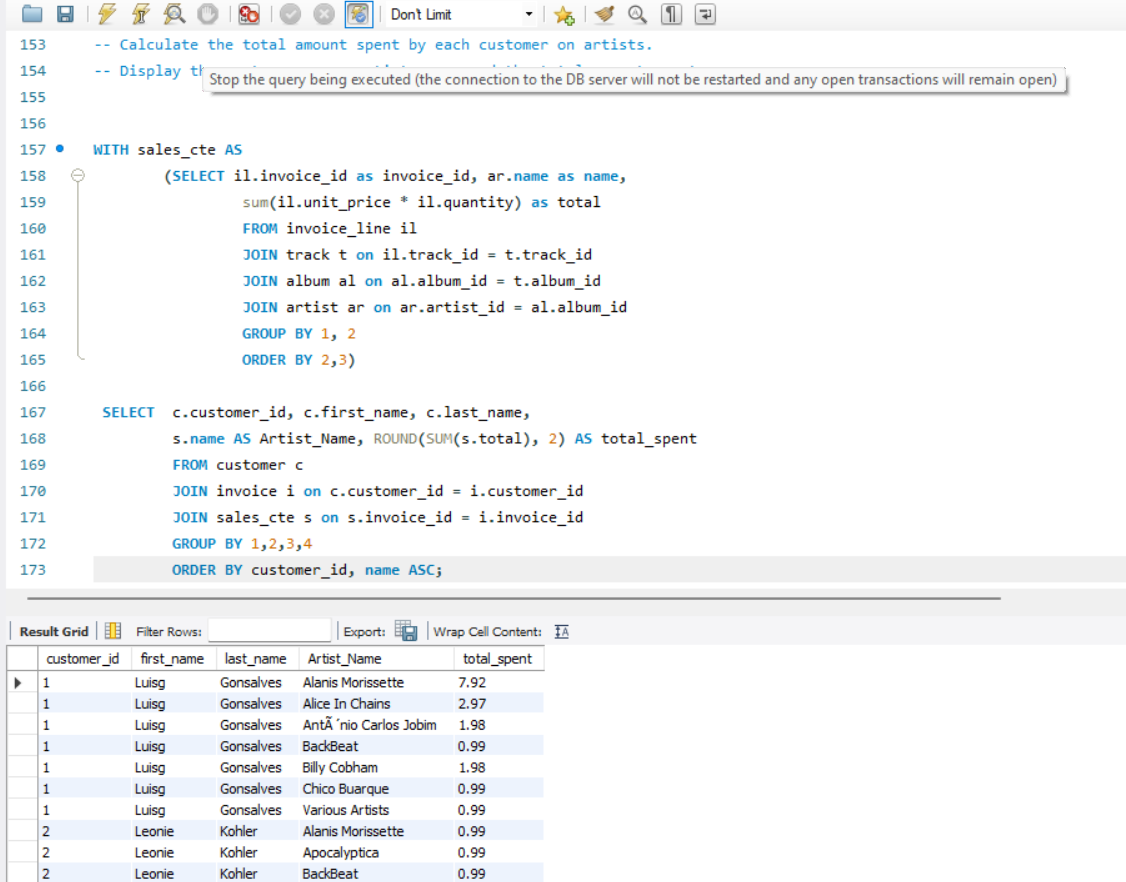Screen dimensions: 1126x882
Task: Stop the query being executed
Action: coord(208,14)
